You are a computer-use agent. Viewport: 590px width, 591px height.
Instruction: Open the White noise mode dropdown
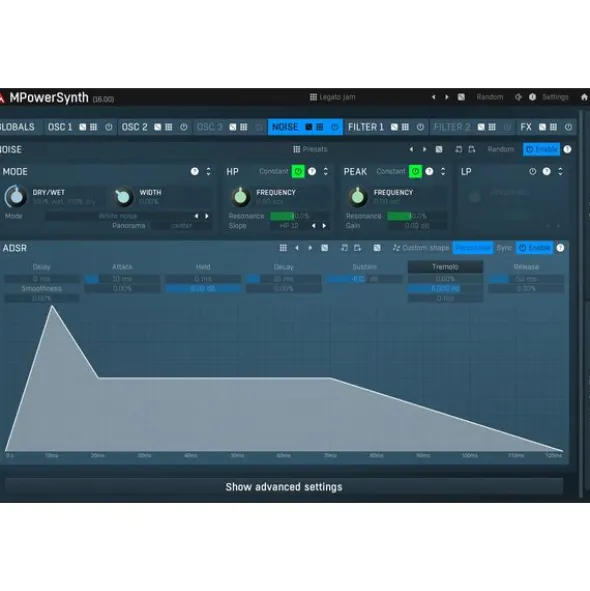click(x=118, y=216)
